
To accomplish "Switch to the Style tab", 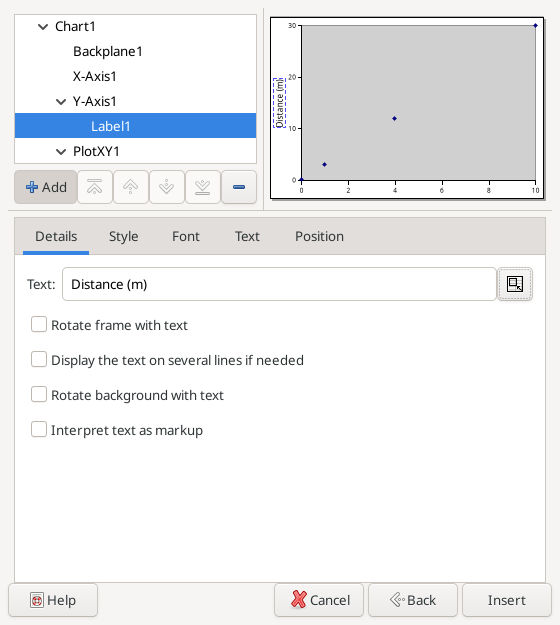I will [124, 236].
